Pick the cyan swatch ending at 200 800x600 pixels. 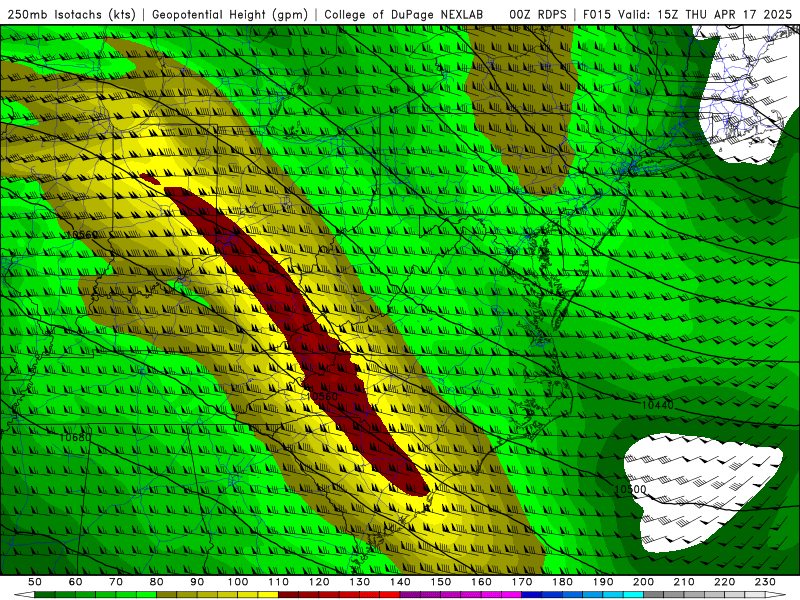click(x=634, y=595)
